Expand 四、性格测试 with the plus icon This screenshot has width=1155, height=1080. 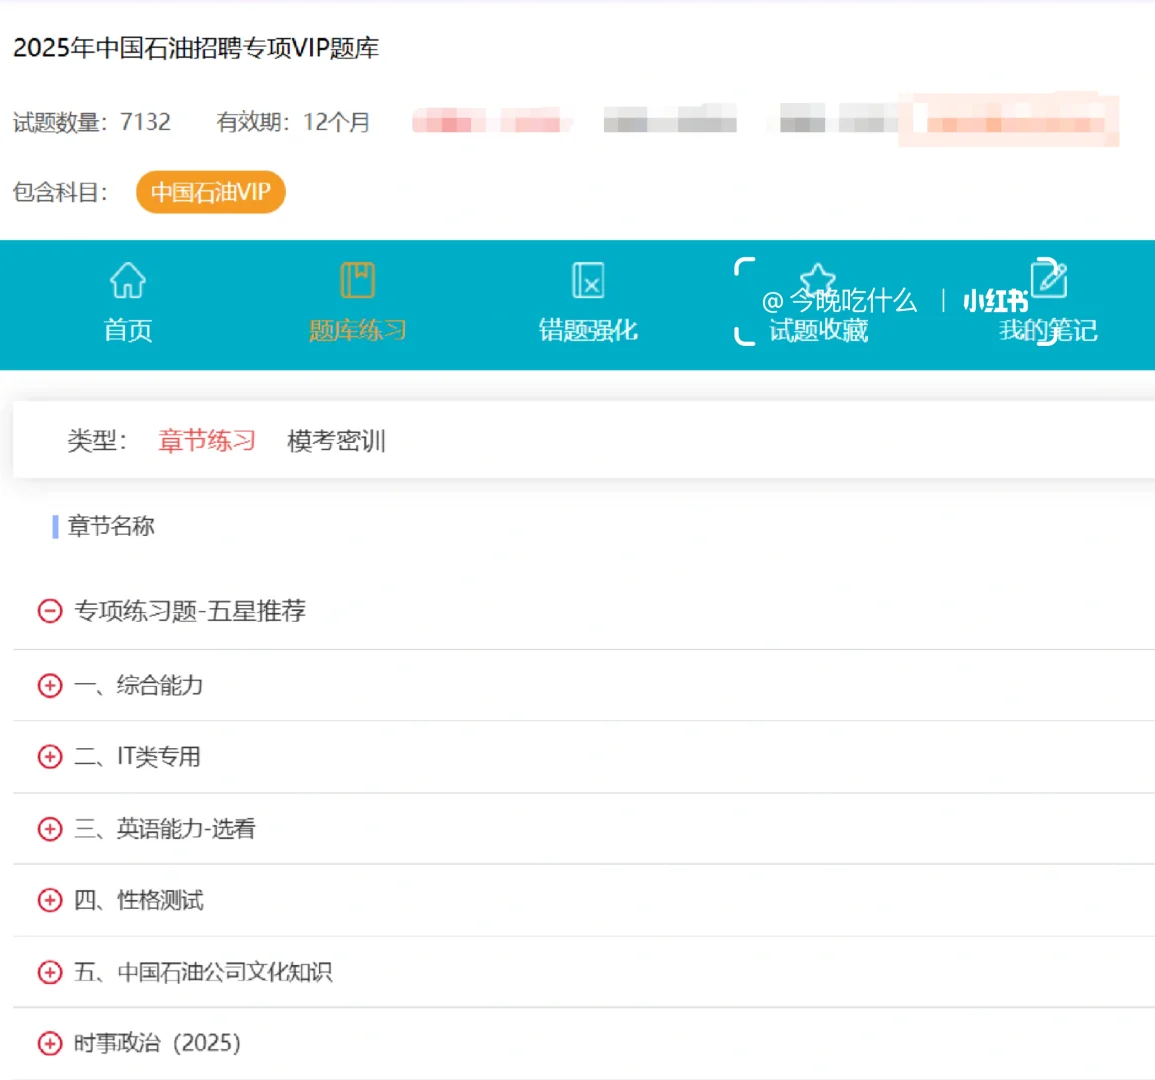(x=50, y=900)
